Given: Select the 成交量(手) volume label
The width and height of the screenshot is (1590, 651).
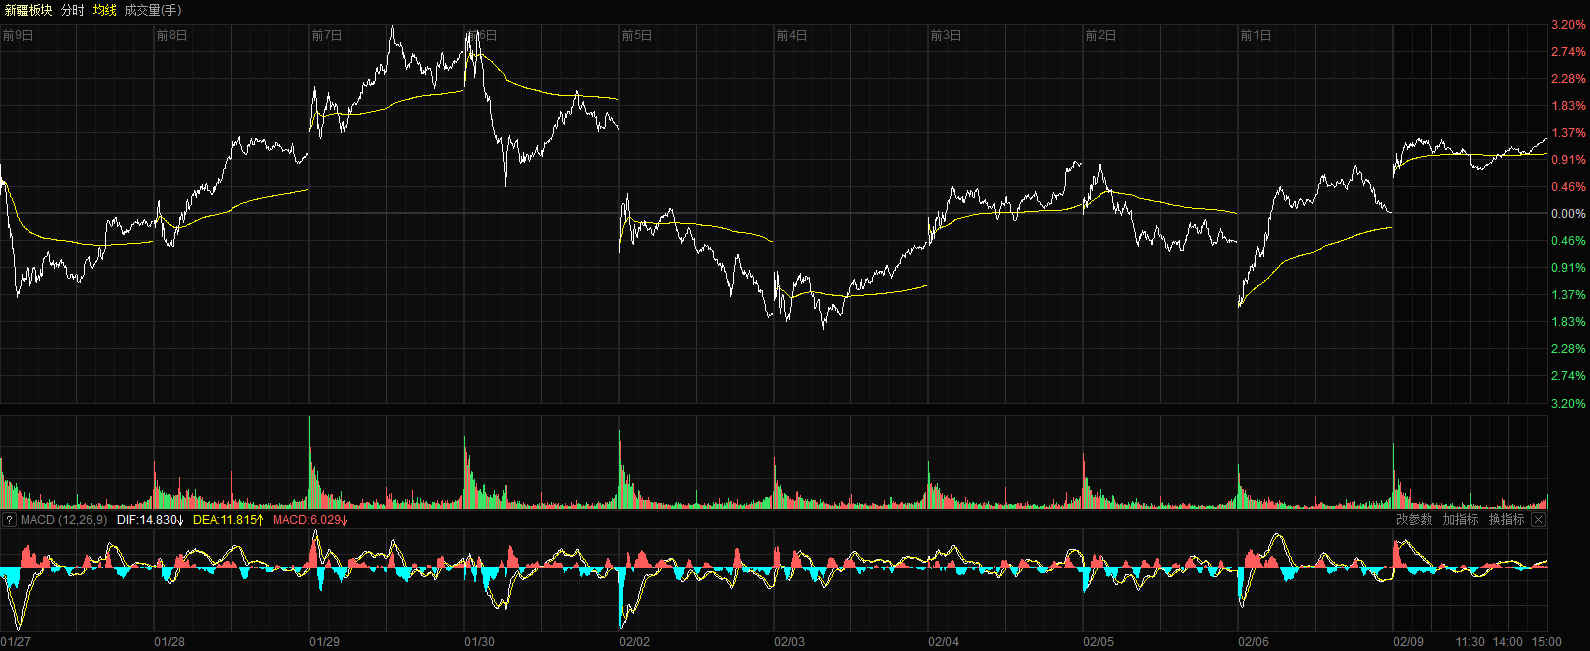Looking at the screenshot, I should coord(153,10).
